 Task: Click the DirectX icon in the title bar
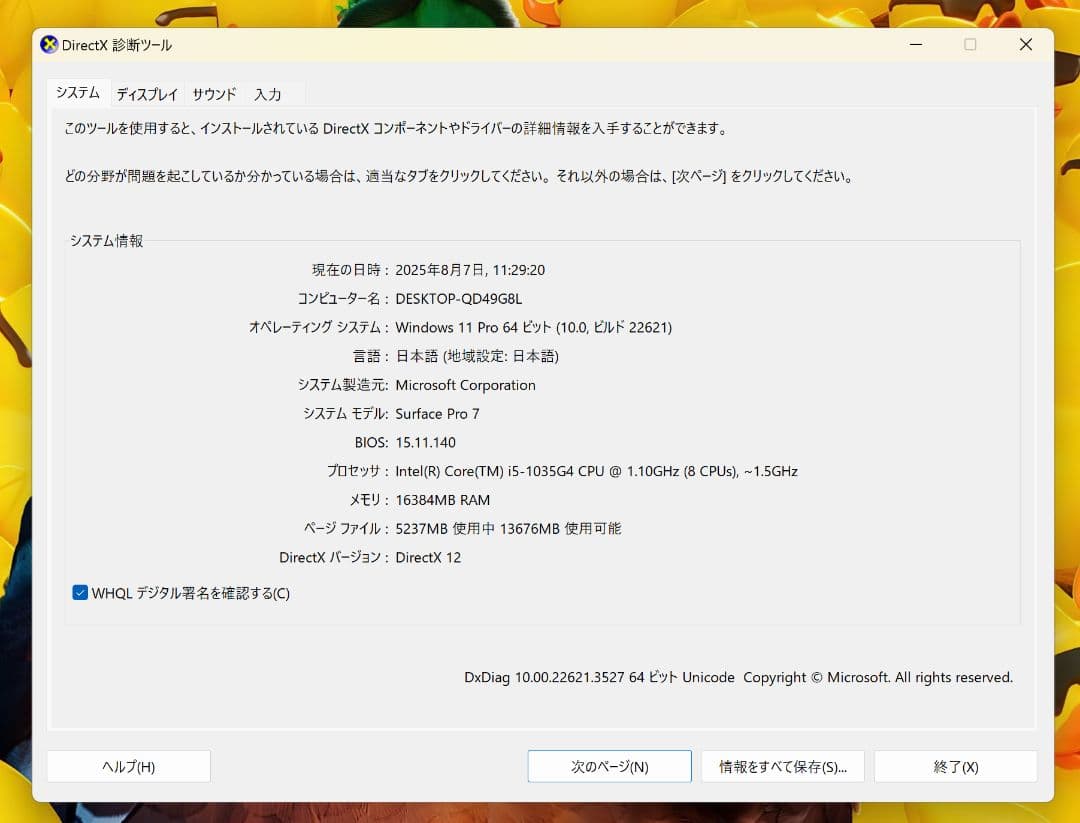coord(48,44)
